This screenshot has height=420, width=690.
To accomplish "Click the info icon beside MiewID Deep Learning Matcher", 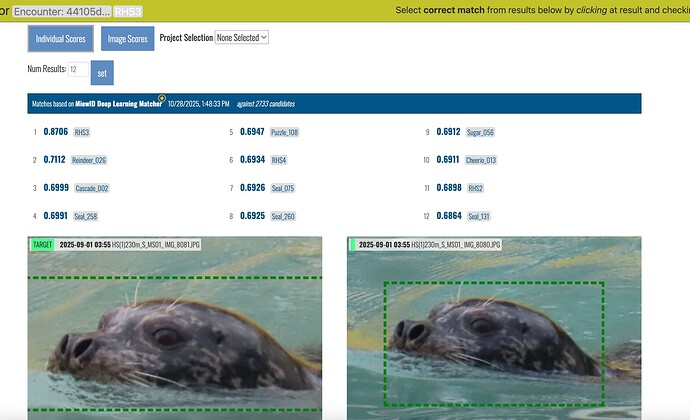I will (163, 98).
